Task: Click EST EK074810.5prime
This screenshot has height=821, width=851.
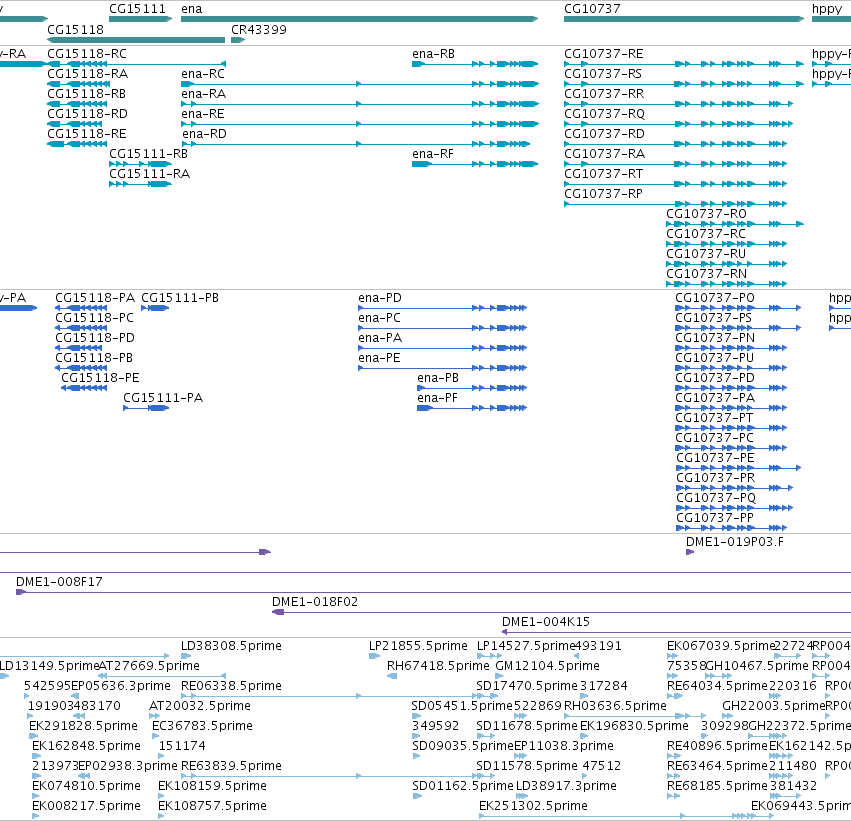Action: tap(86, 786)
